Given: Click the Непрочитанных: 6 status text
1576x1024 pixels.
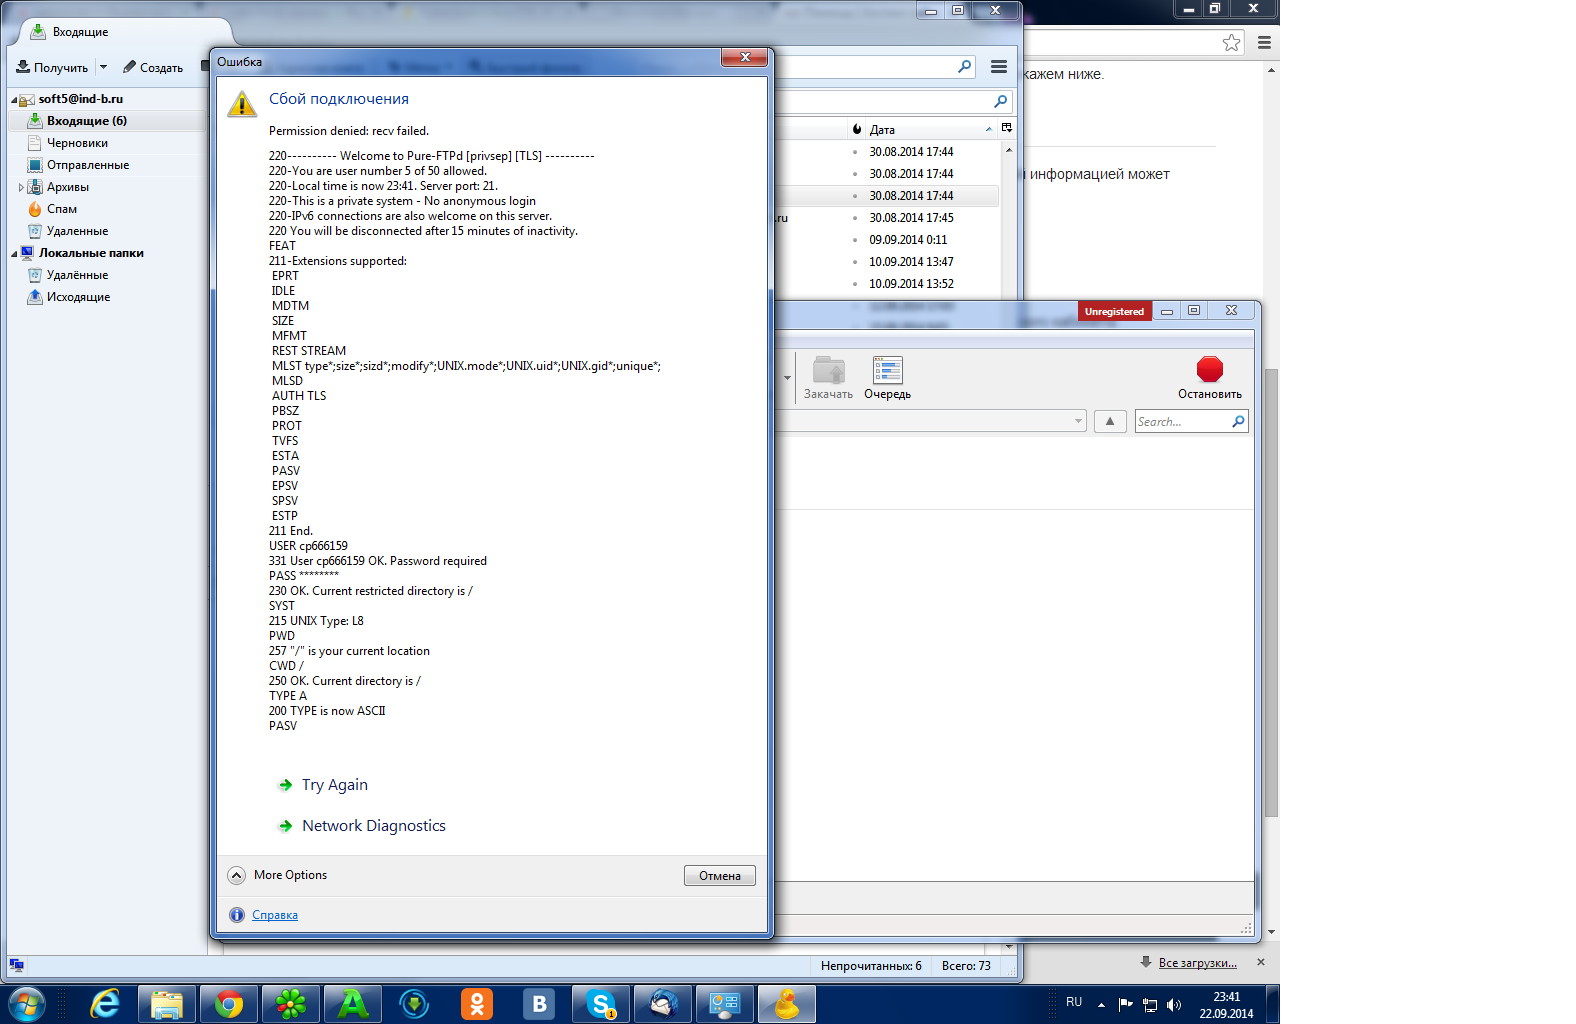Looking at the screenshot, I should pos(871,966).
